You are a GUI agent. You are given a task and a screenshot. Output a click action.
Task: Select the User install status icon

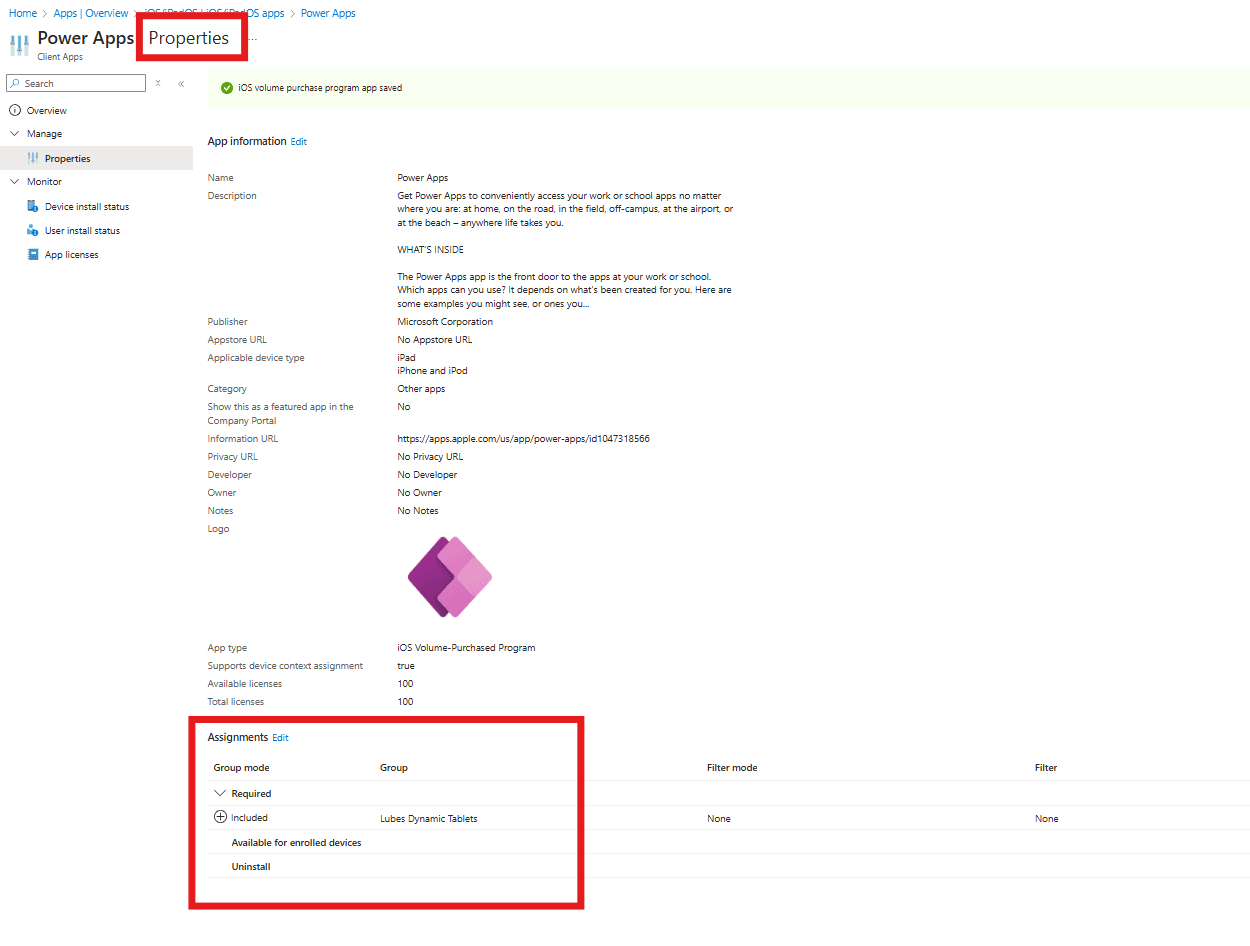click(x=33, y=230)
